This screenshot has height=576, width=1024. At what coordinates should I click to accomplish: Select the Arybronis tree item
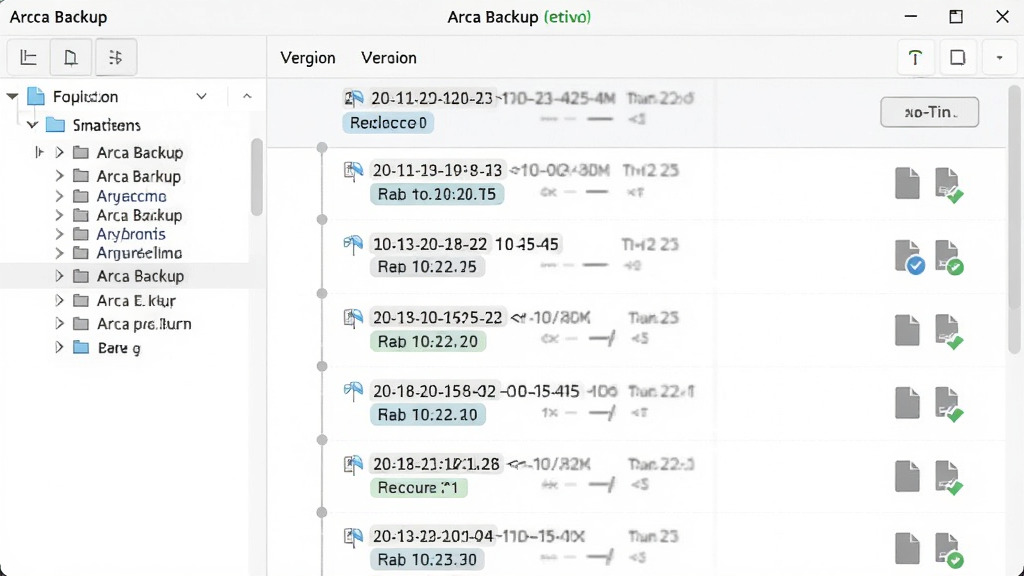pyautogui.click(x=131, y=234)
